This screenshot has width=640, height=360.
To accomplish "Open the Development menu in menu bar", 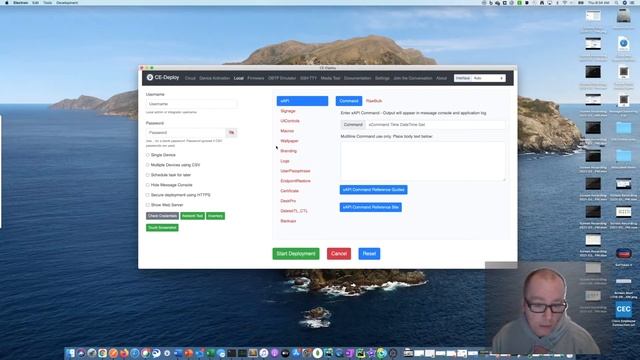I will click(67, 2).
